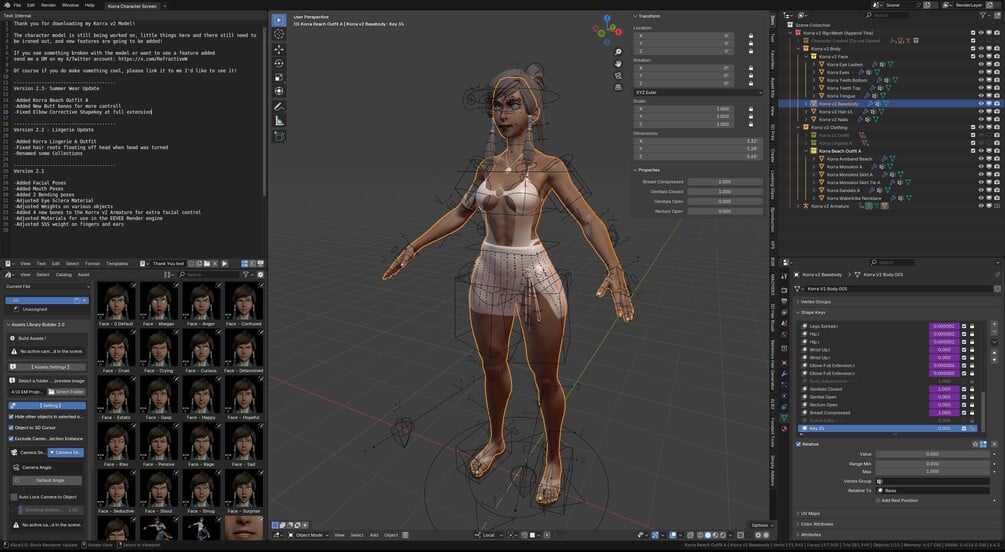Open Templates menu in text editor
This screenshot has width=1005, height=552.
click(x=117, y=263)
